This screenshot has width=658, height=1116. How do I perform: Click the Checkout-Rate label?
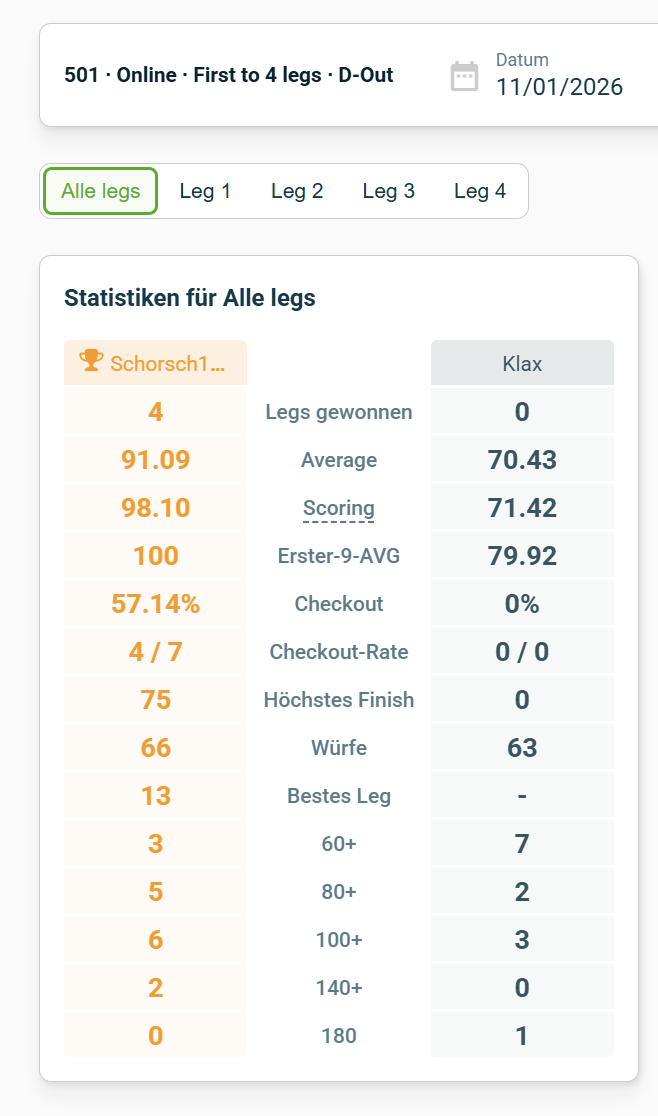(339, 651)
